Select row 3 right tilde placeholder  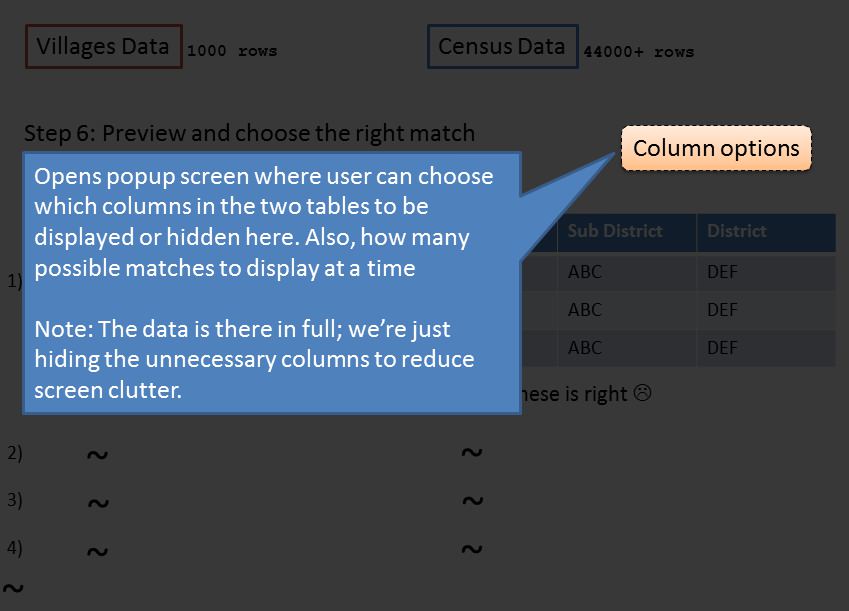(x=473, y=500)
